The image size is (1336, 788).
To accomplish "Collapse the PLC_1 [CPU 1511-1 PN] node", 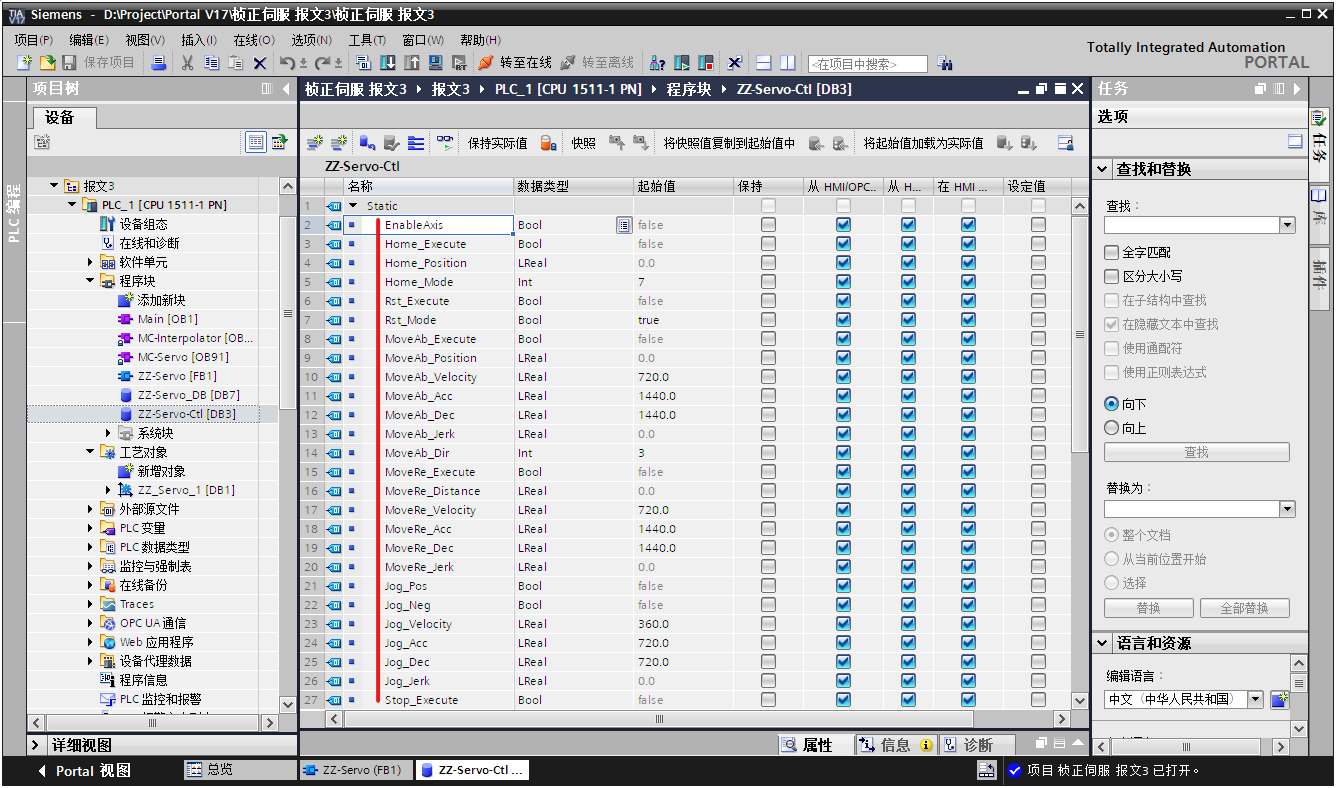I will coord(72,205).
